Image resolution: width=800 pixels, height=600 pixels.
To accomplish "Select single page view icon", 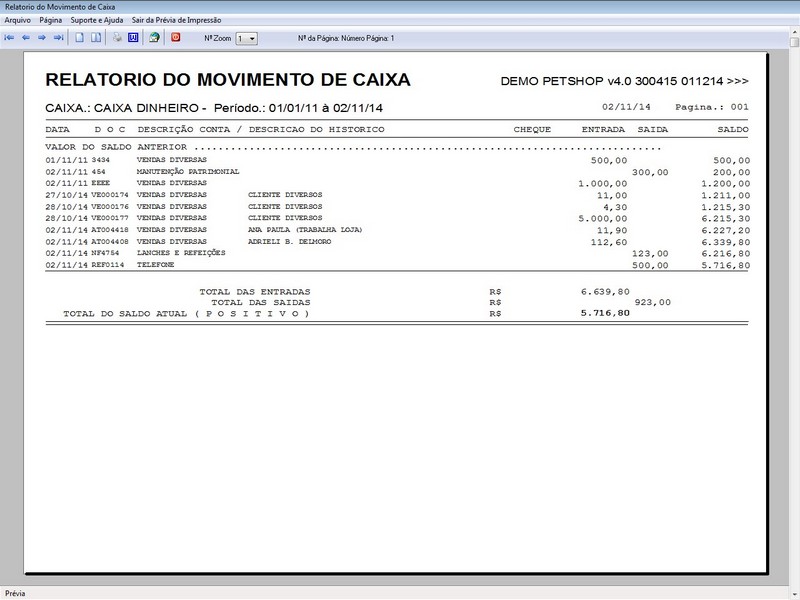I will click(x=79, y=38).
